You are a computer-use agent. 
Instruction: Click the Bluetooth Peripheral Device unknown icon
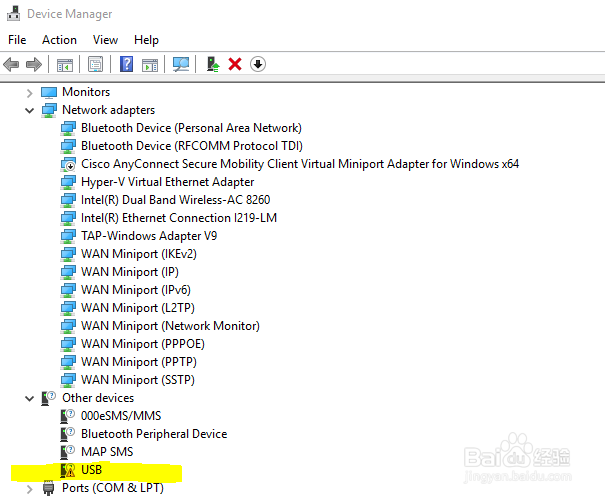click(68, 434)
